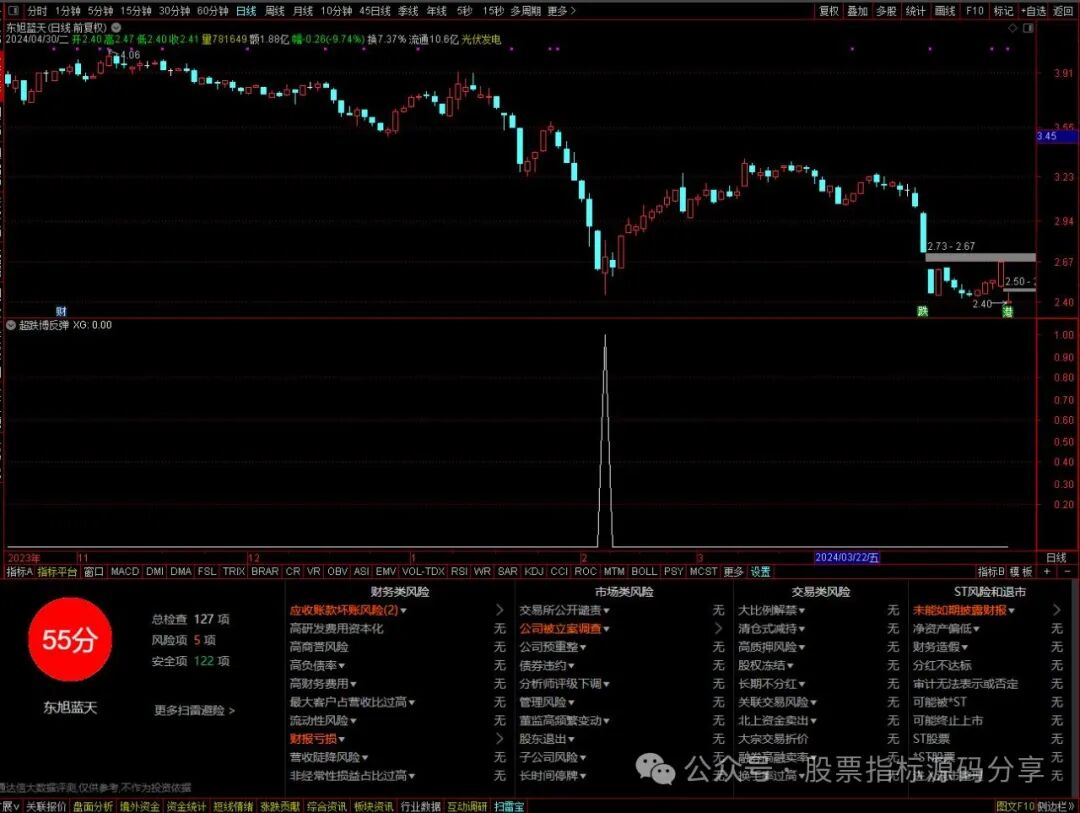Click the green 跌 marker under the candles

pyautogui.click(x=922, y=311)
